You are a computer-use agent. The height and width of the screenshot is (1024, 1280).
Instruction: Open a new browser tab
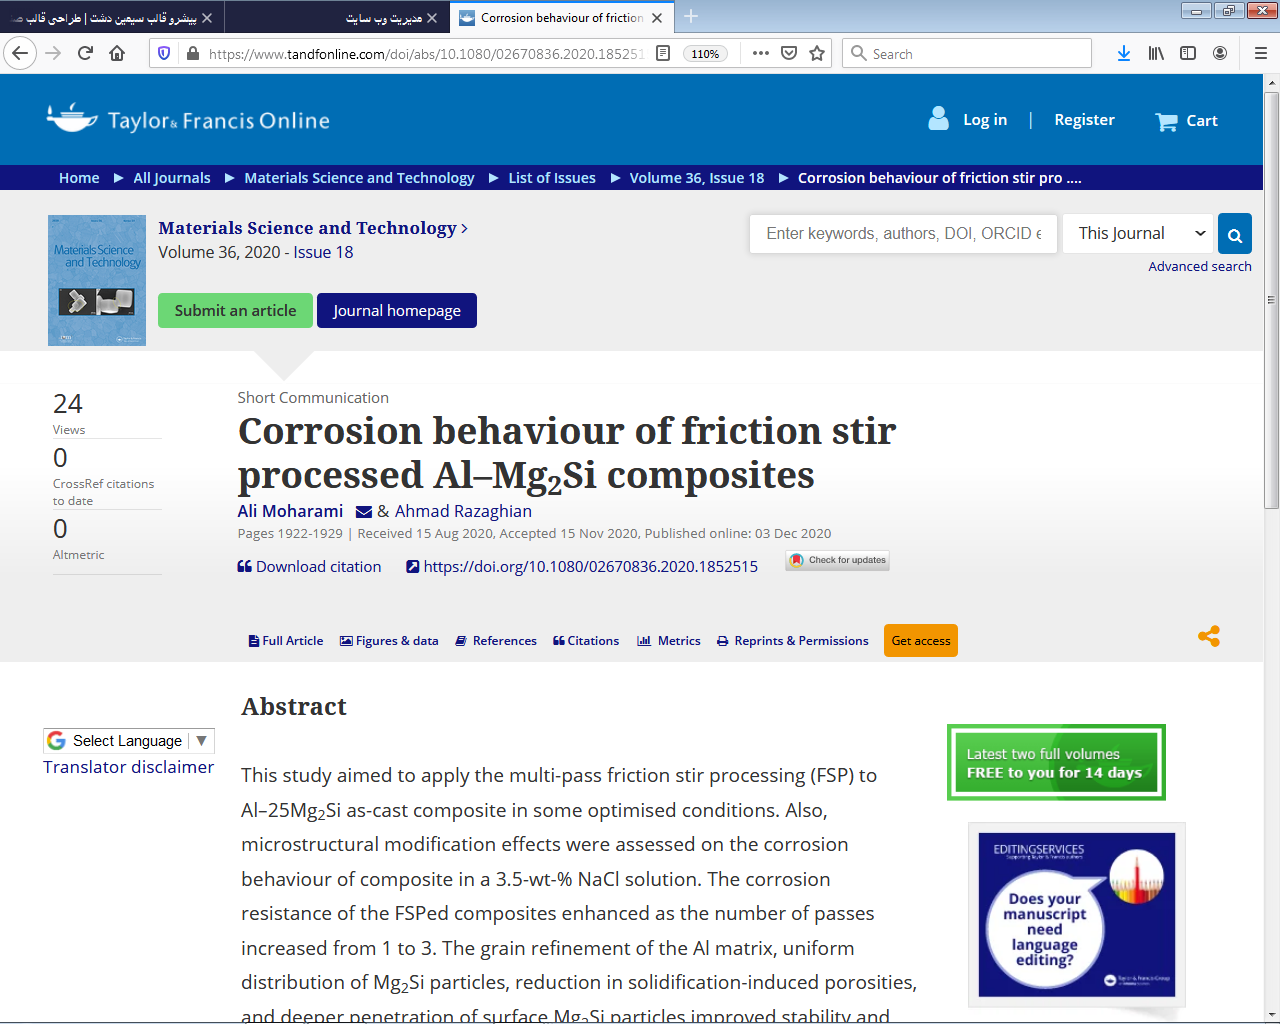691,16
